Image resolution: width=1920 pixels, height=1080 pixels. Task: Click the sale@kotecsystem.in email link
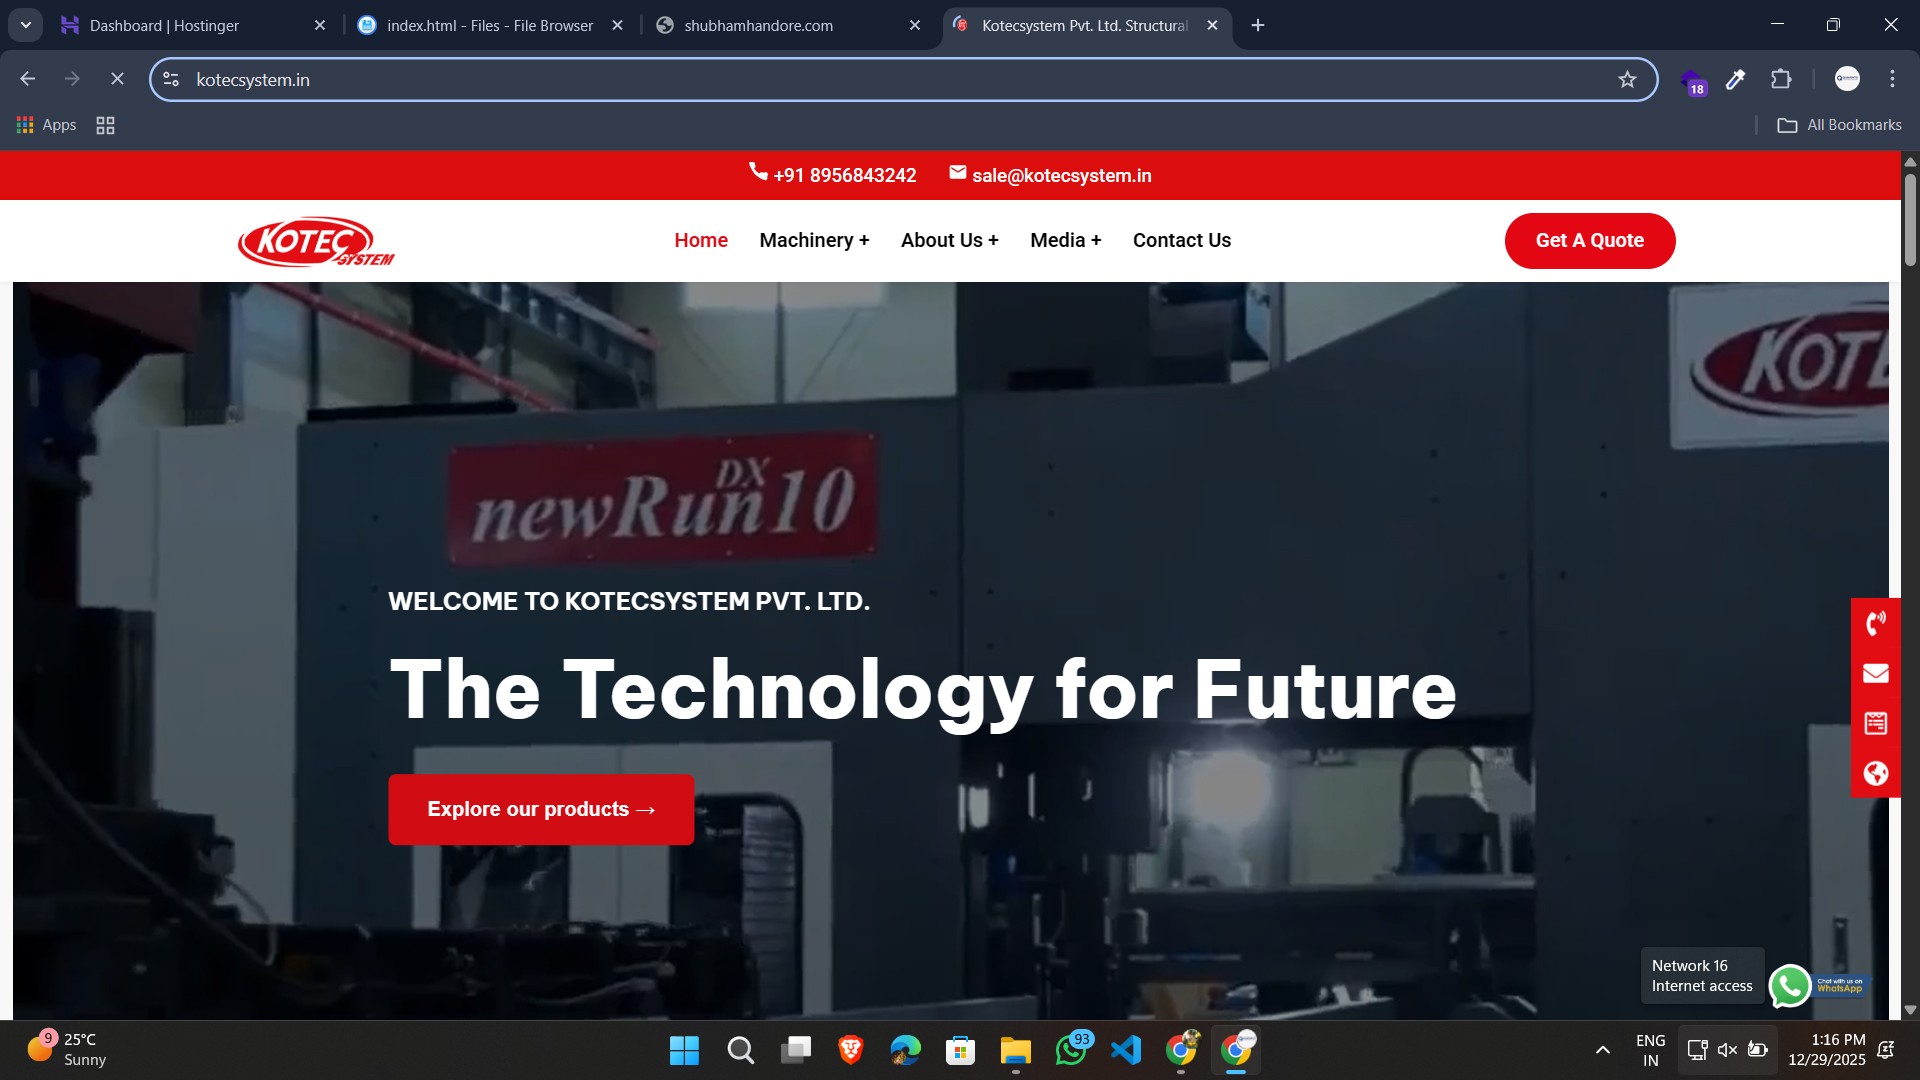(x=1061, y=175)
